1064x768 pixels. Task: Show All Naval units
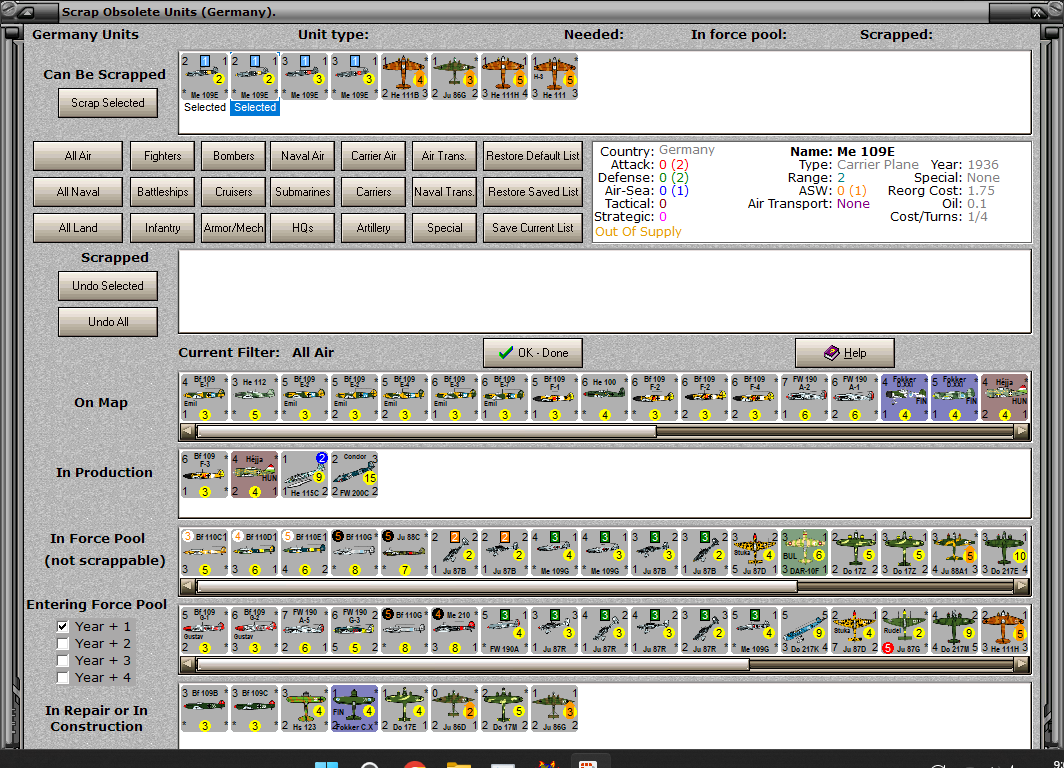click(x=78, y=192)
